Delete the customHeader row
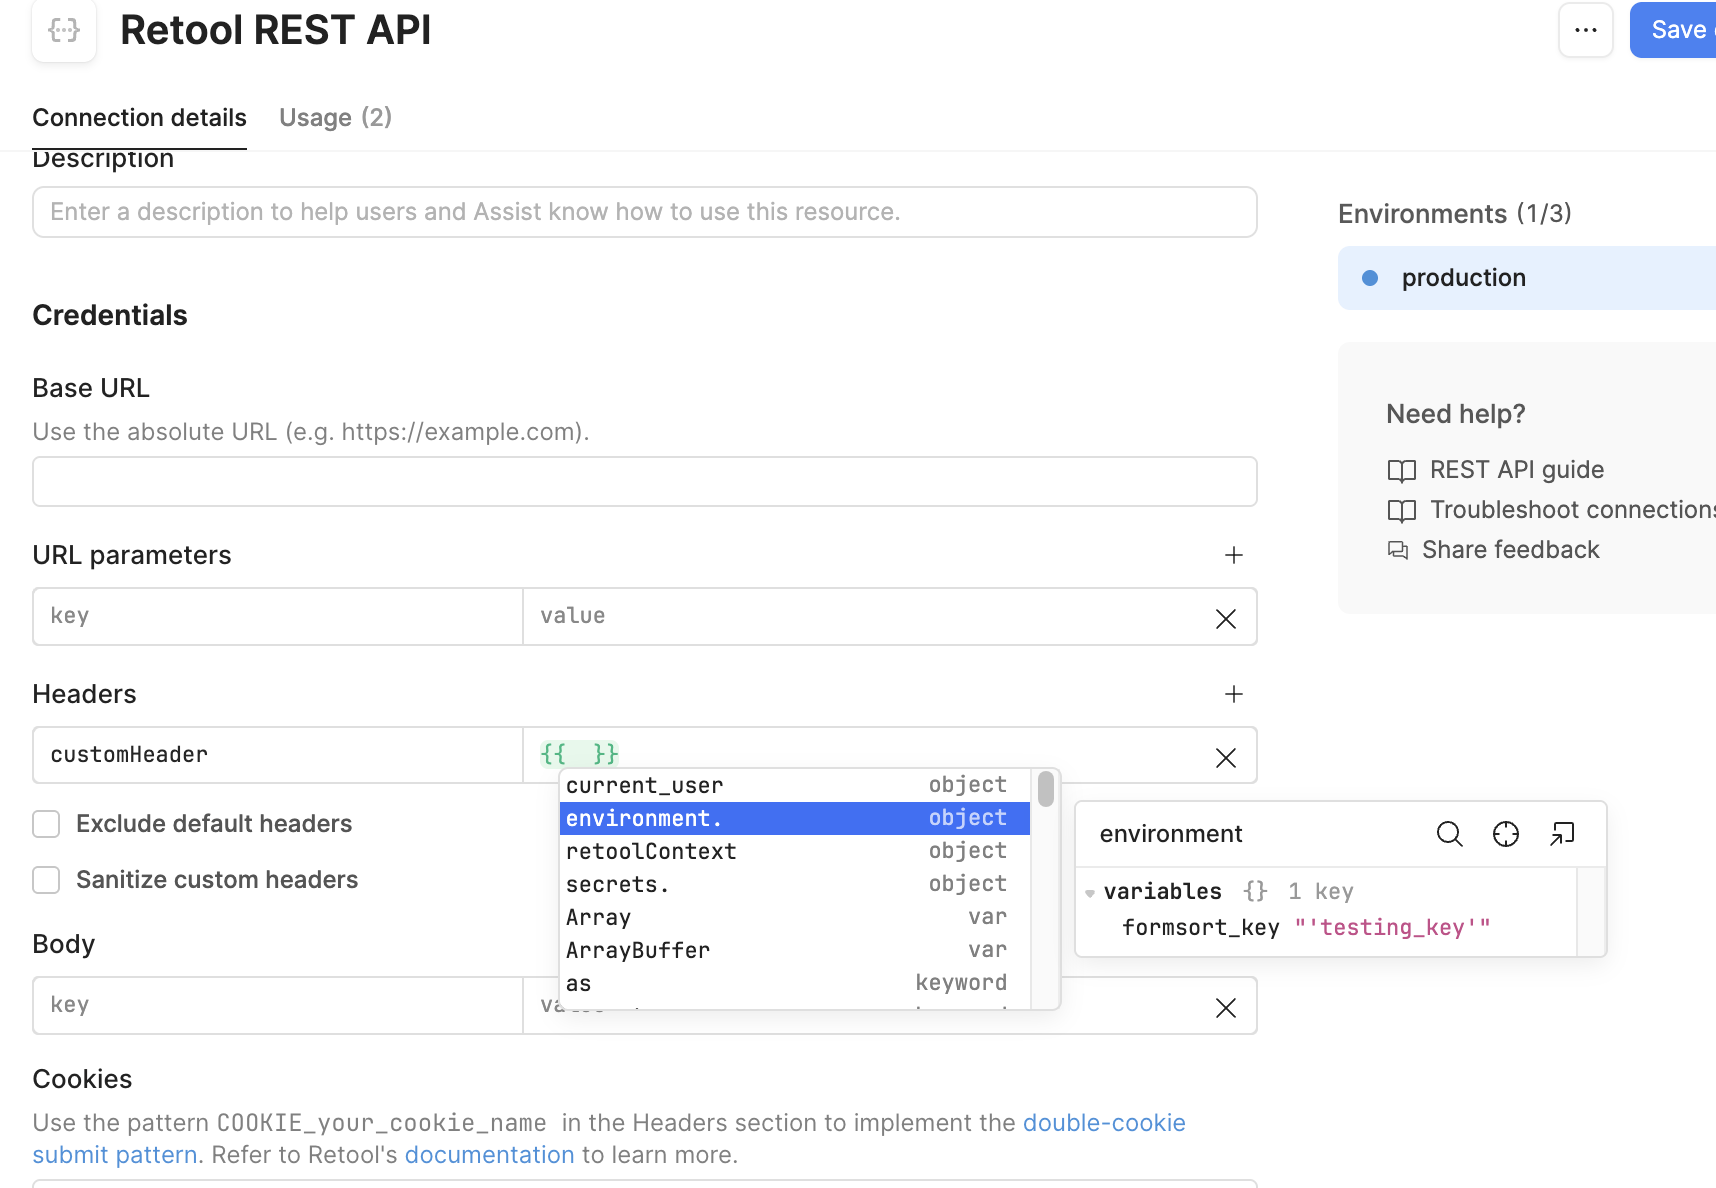1716x1188 pixels. point(1226,758)
